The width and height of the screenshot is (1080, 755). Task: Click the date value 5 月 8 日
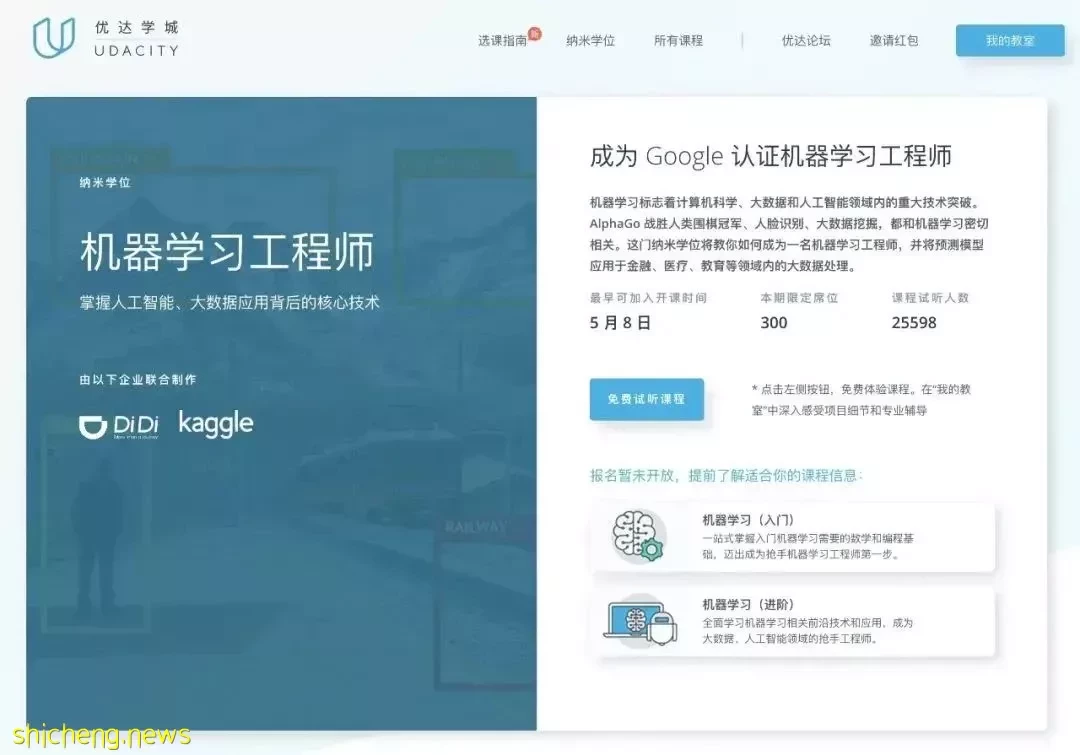tap(620, 322)
